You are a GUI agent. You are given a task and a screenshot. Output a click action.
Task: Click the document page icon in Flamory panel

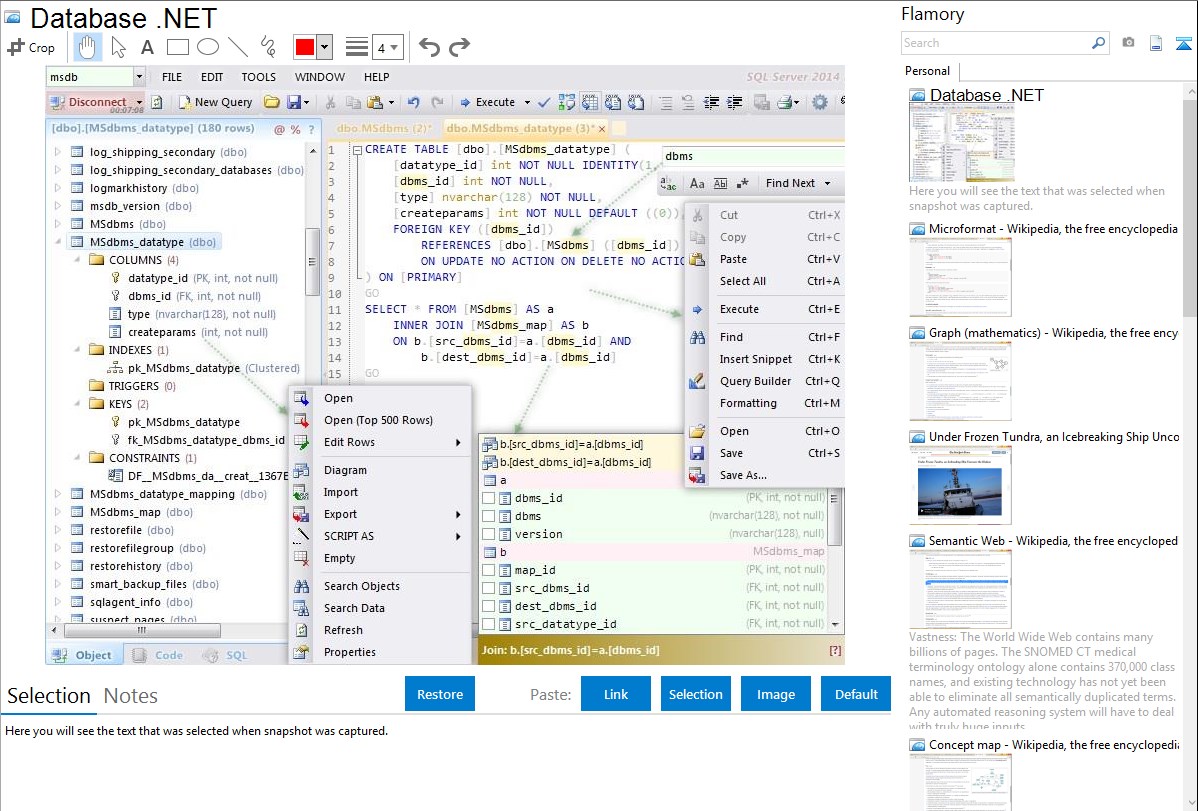coord(1156,43)
